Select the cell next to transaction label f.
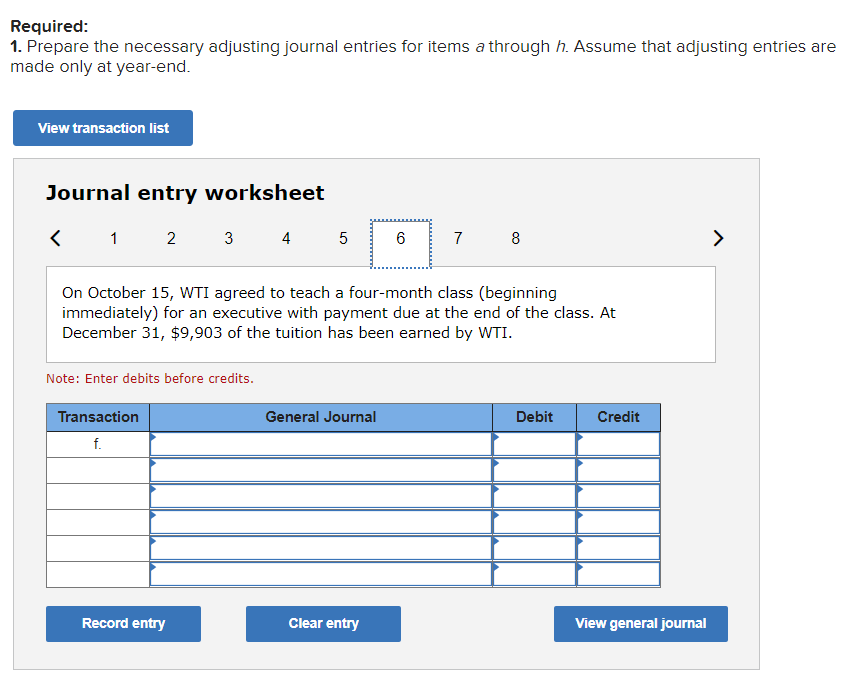 coord(320,443)
